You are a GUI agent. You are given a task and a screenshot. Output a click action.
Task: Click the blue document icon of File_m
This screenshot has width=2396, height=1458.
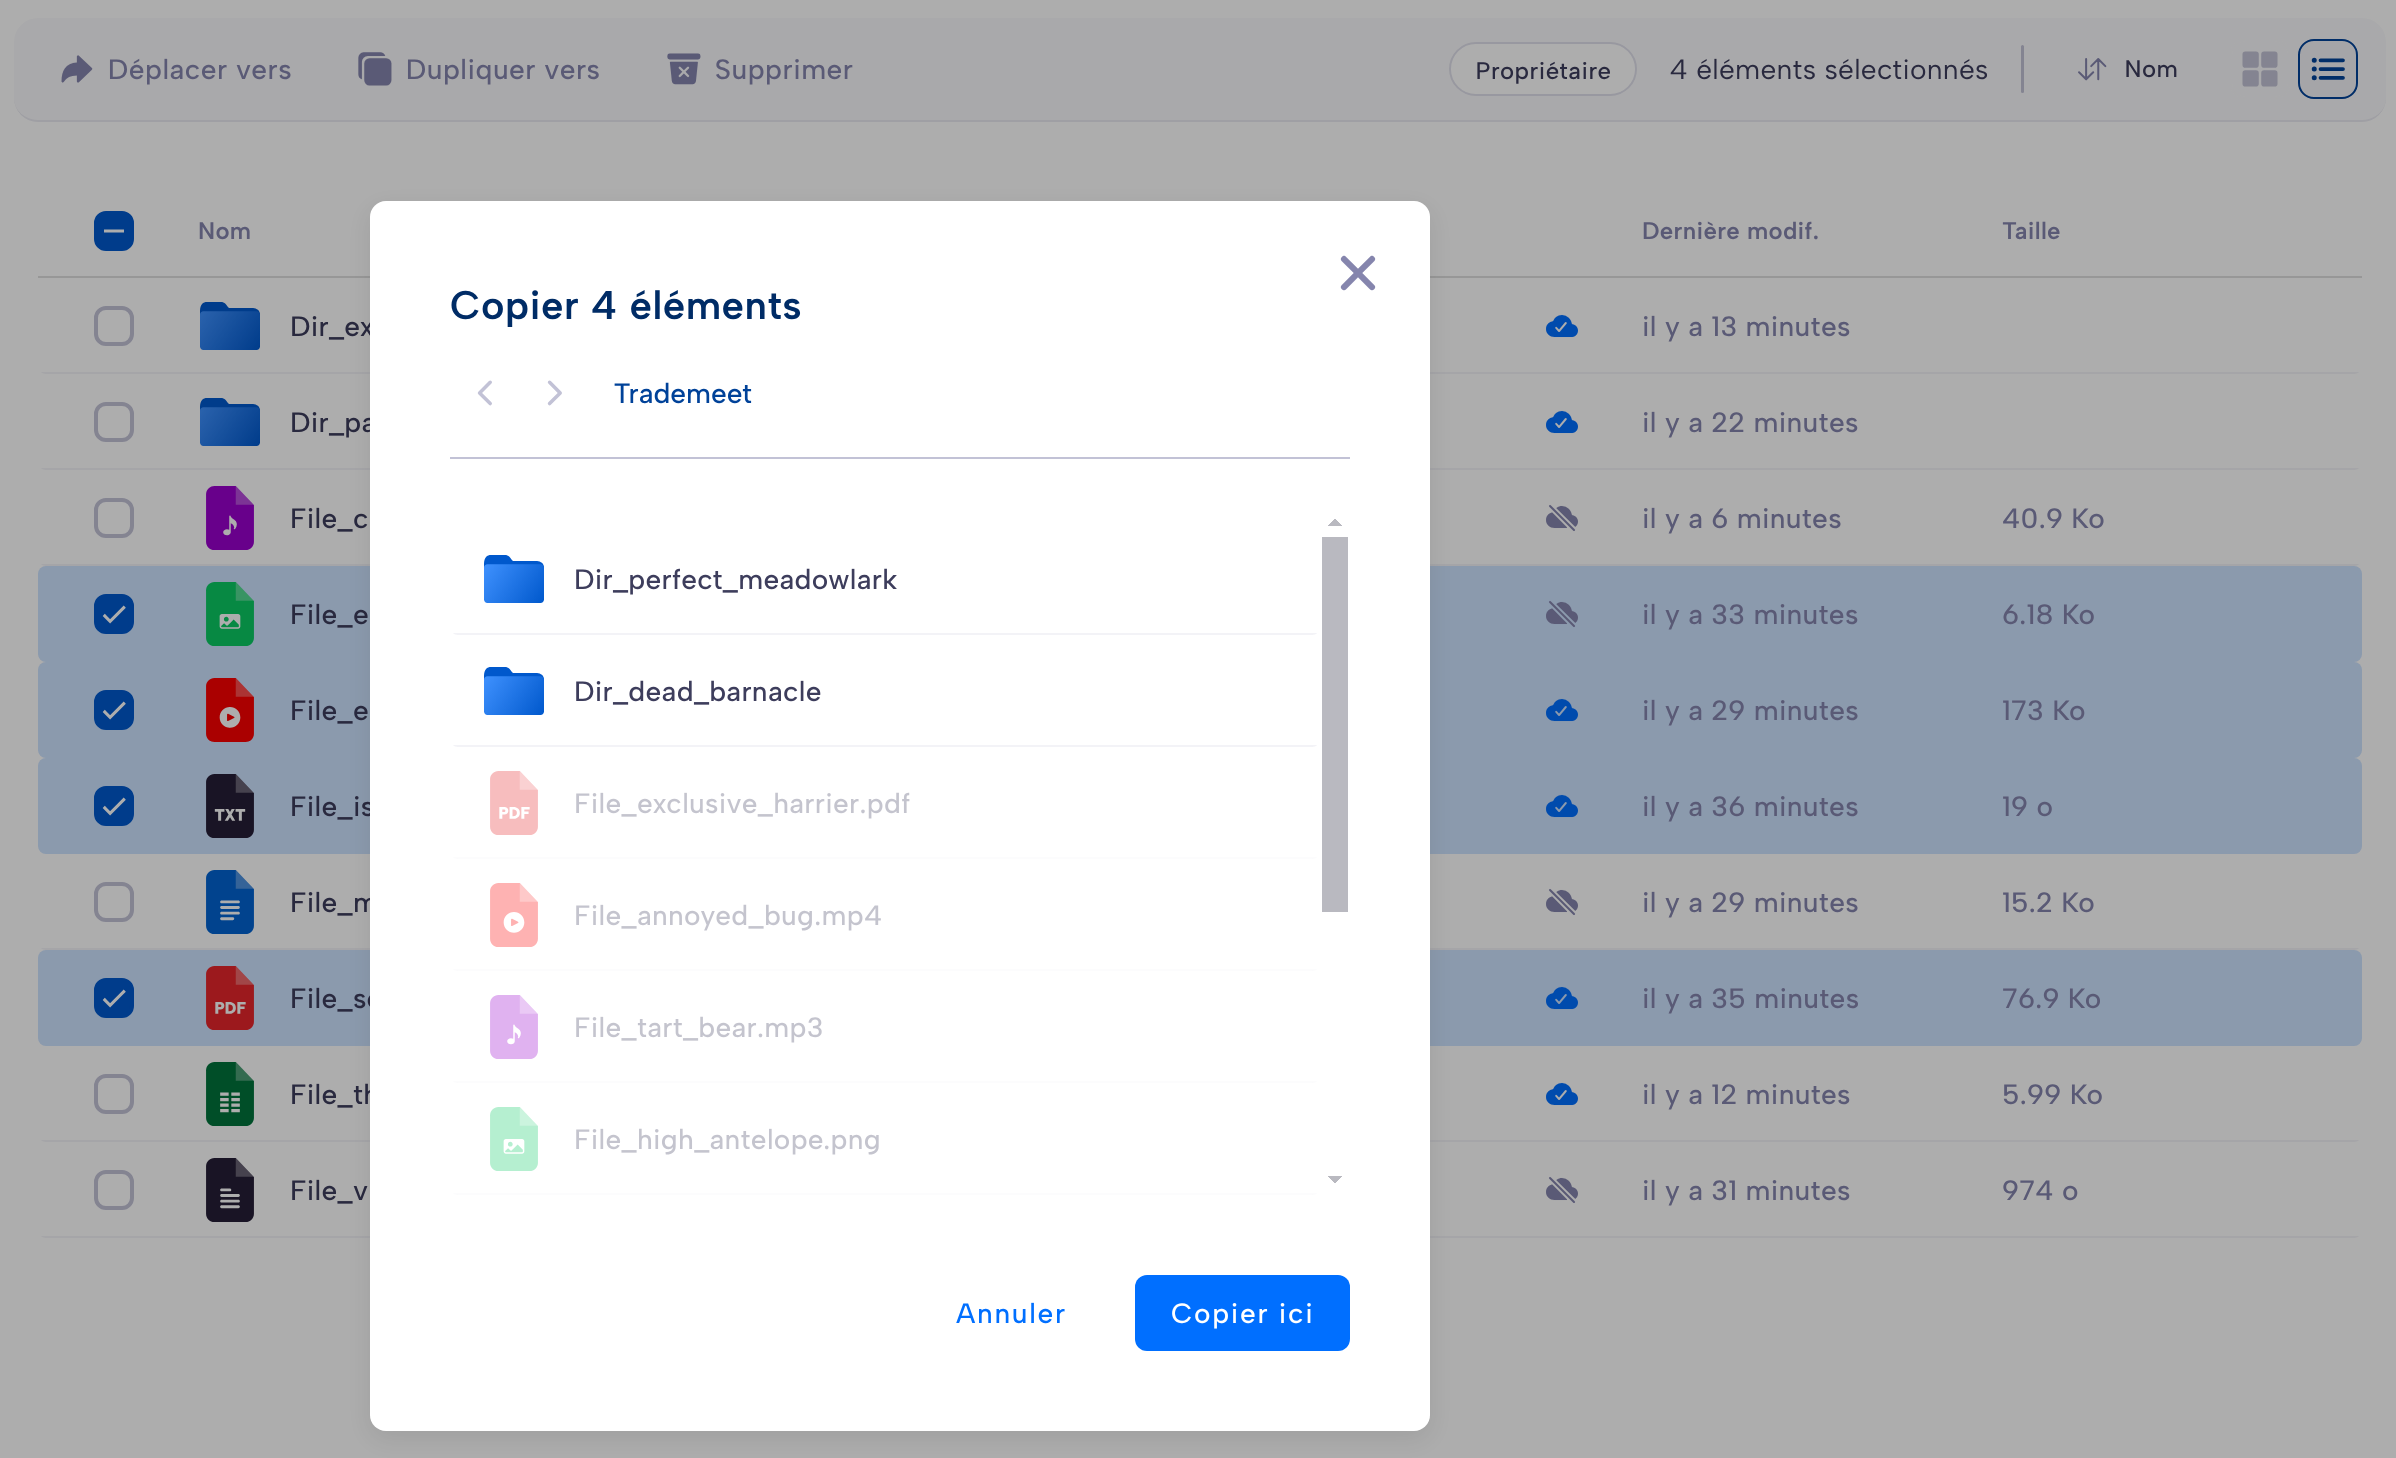229,902
